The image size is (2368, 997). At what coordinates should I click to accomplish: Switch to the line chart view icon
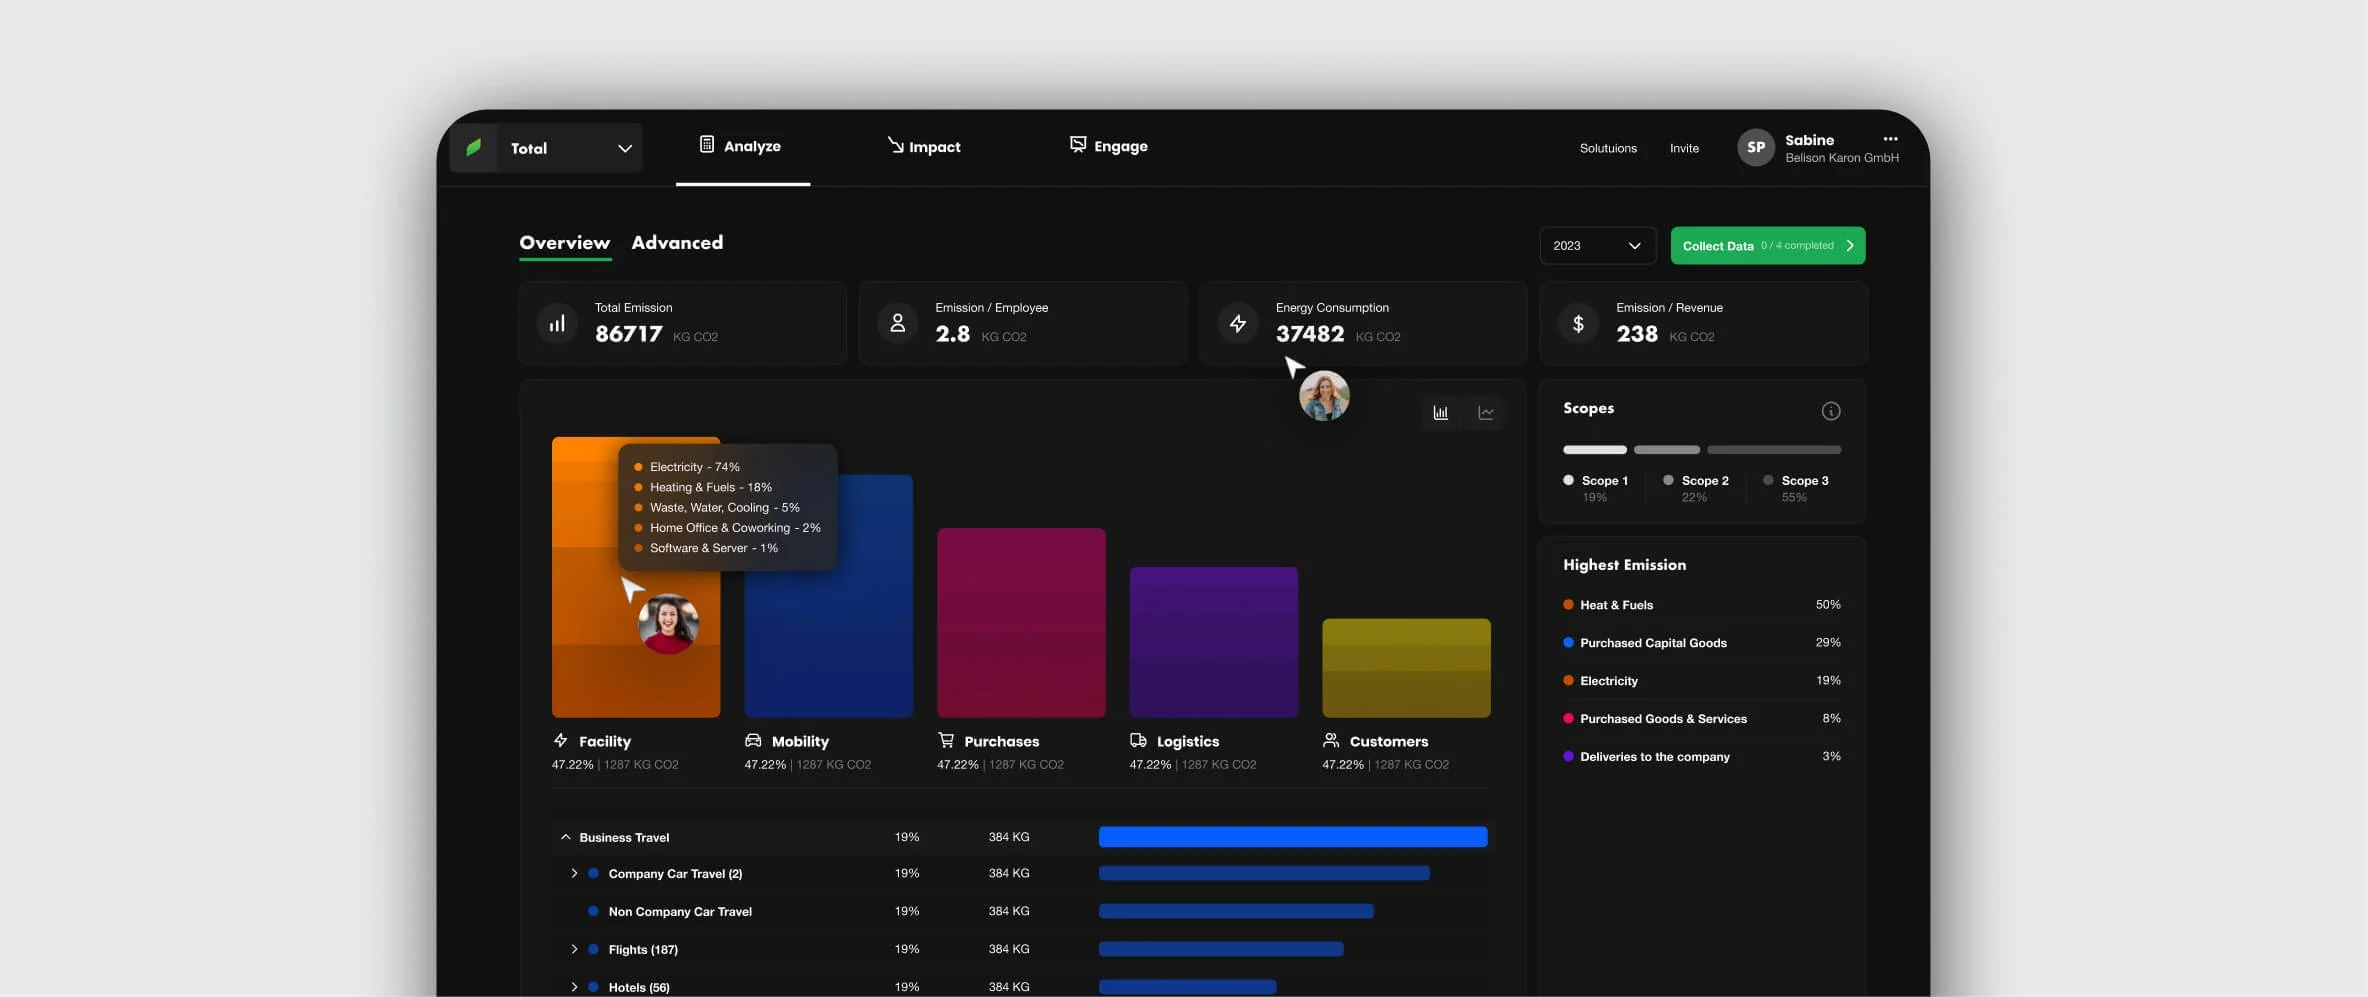tap(1486, 412)
